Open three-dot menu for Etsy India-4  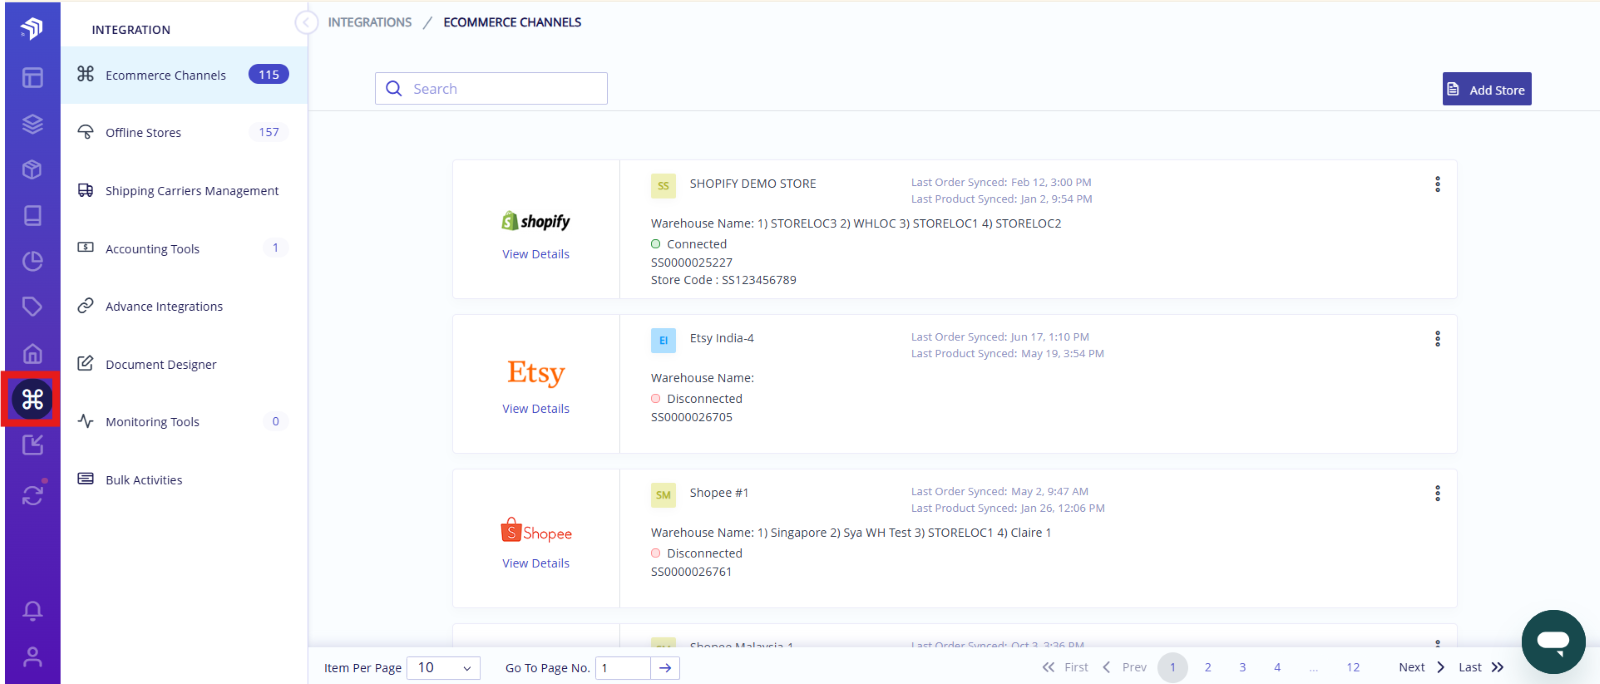click(x=1437, y=339)
